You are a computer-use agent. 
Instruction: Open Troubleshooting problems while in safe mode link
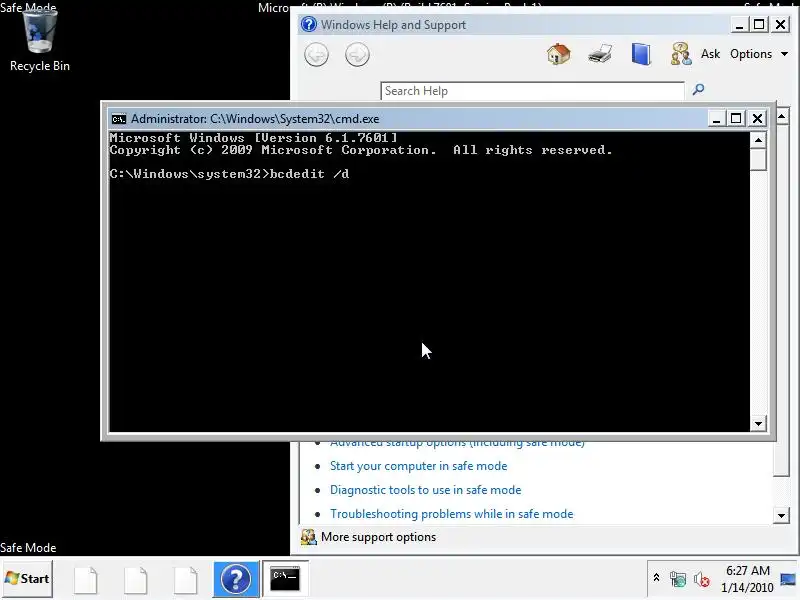click(x=452, y=514)
